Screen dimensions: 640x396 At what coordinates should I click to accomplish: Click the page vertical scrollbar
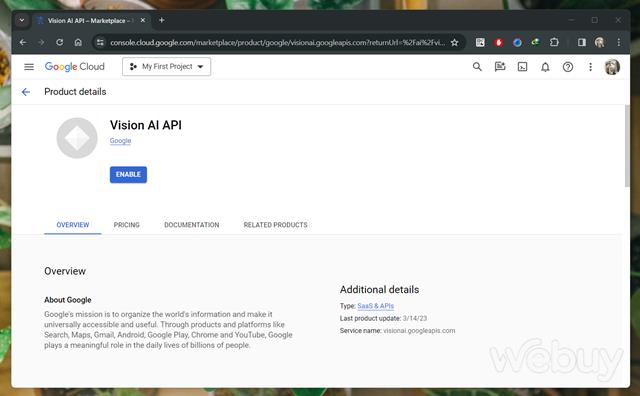[627, 146]
